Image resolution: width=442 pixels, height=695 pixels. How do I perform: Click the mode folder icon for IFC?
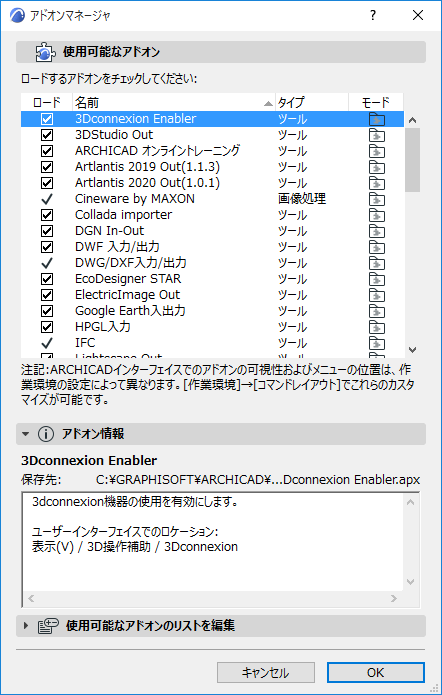pos(377,343)
